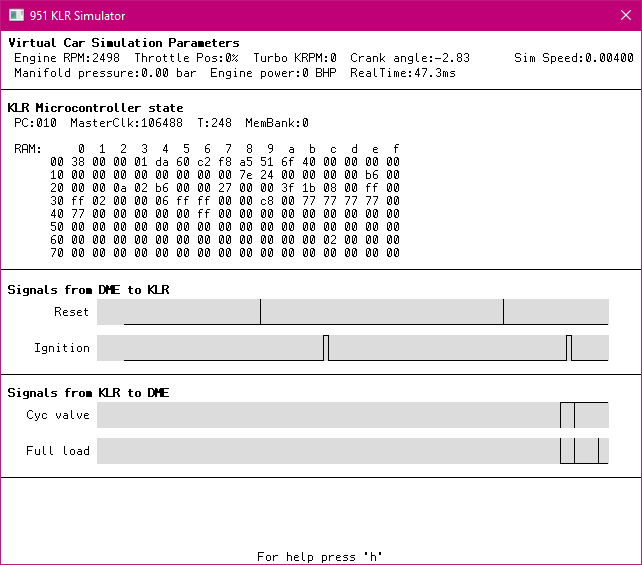Close the 951 KLR Simulator window
This screenshot has width=642, height=565.
[x=626, y=15]
